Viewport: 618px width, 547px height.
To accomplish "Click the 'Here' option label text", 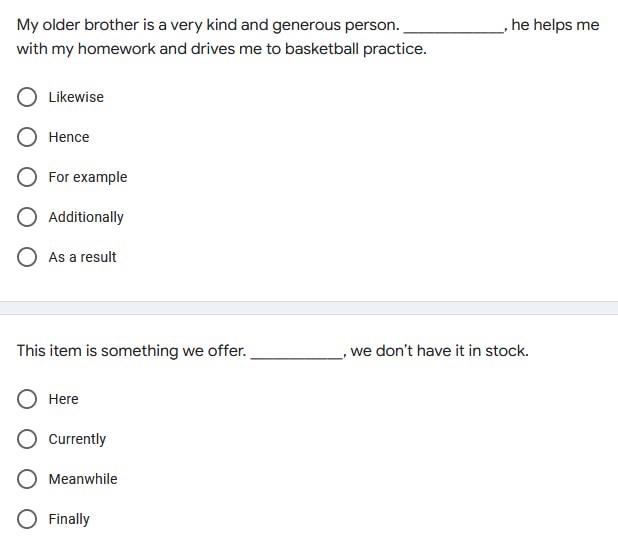I will point(63,399).
